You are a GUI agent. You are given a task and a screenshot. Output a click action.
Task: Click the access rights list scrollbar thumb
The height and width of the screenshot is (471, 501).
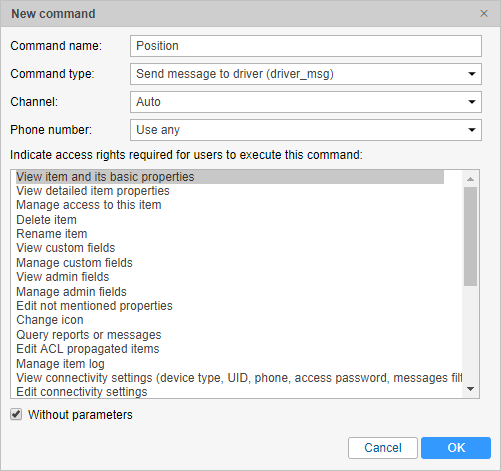(x=470, y=236)
